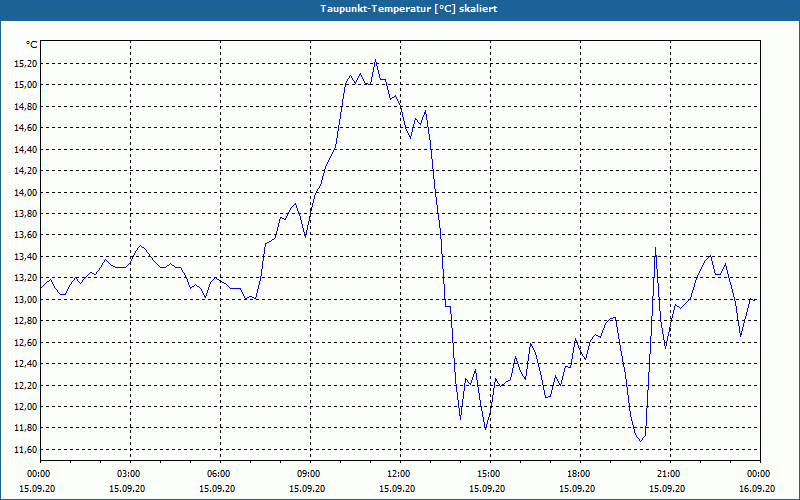This screenshot has height=500, width=800.
Task: Click the 13,80 scale value
Action: 26,214
